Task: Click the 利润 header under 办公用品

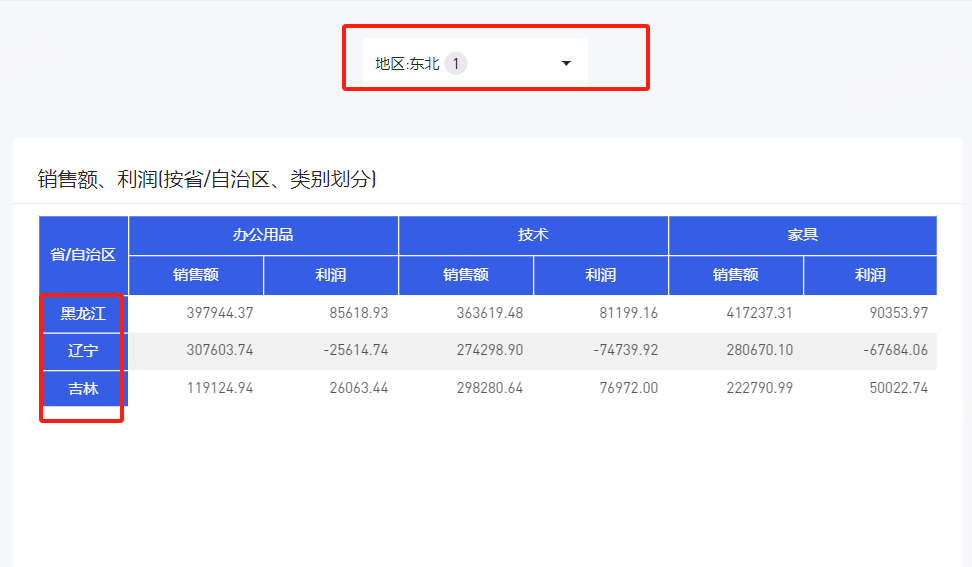Action: pyautogui.click(x=331, y=275)
